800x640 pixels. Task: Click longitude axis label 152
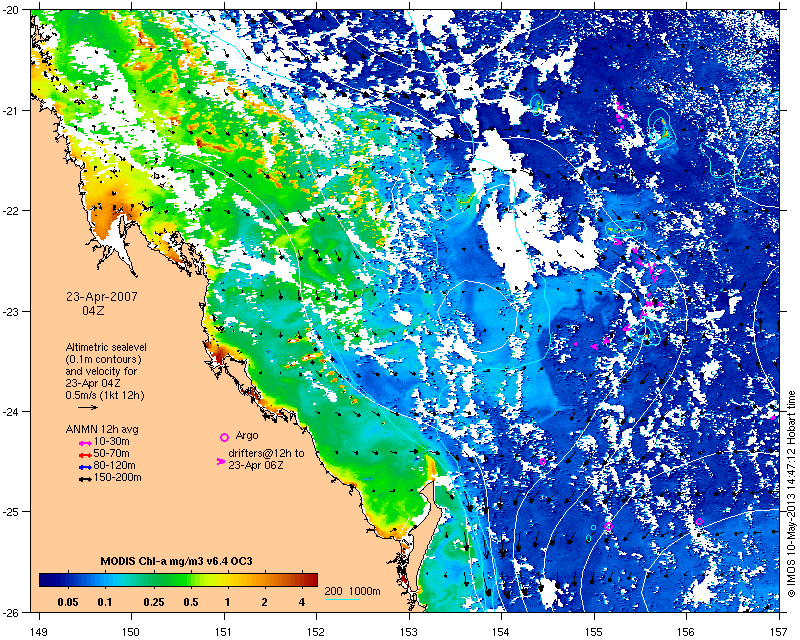click(317, 632)
